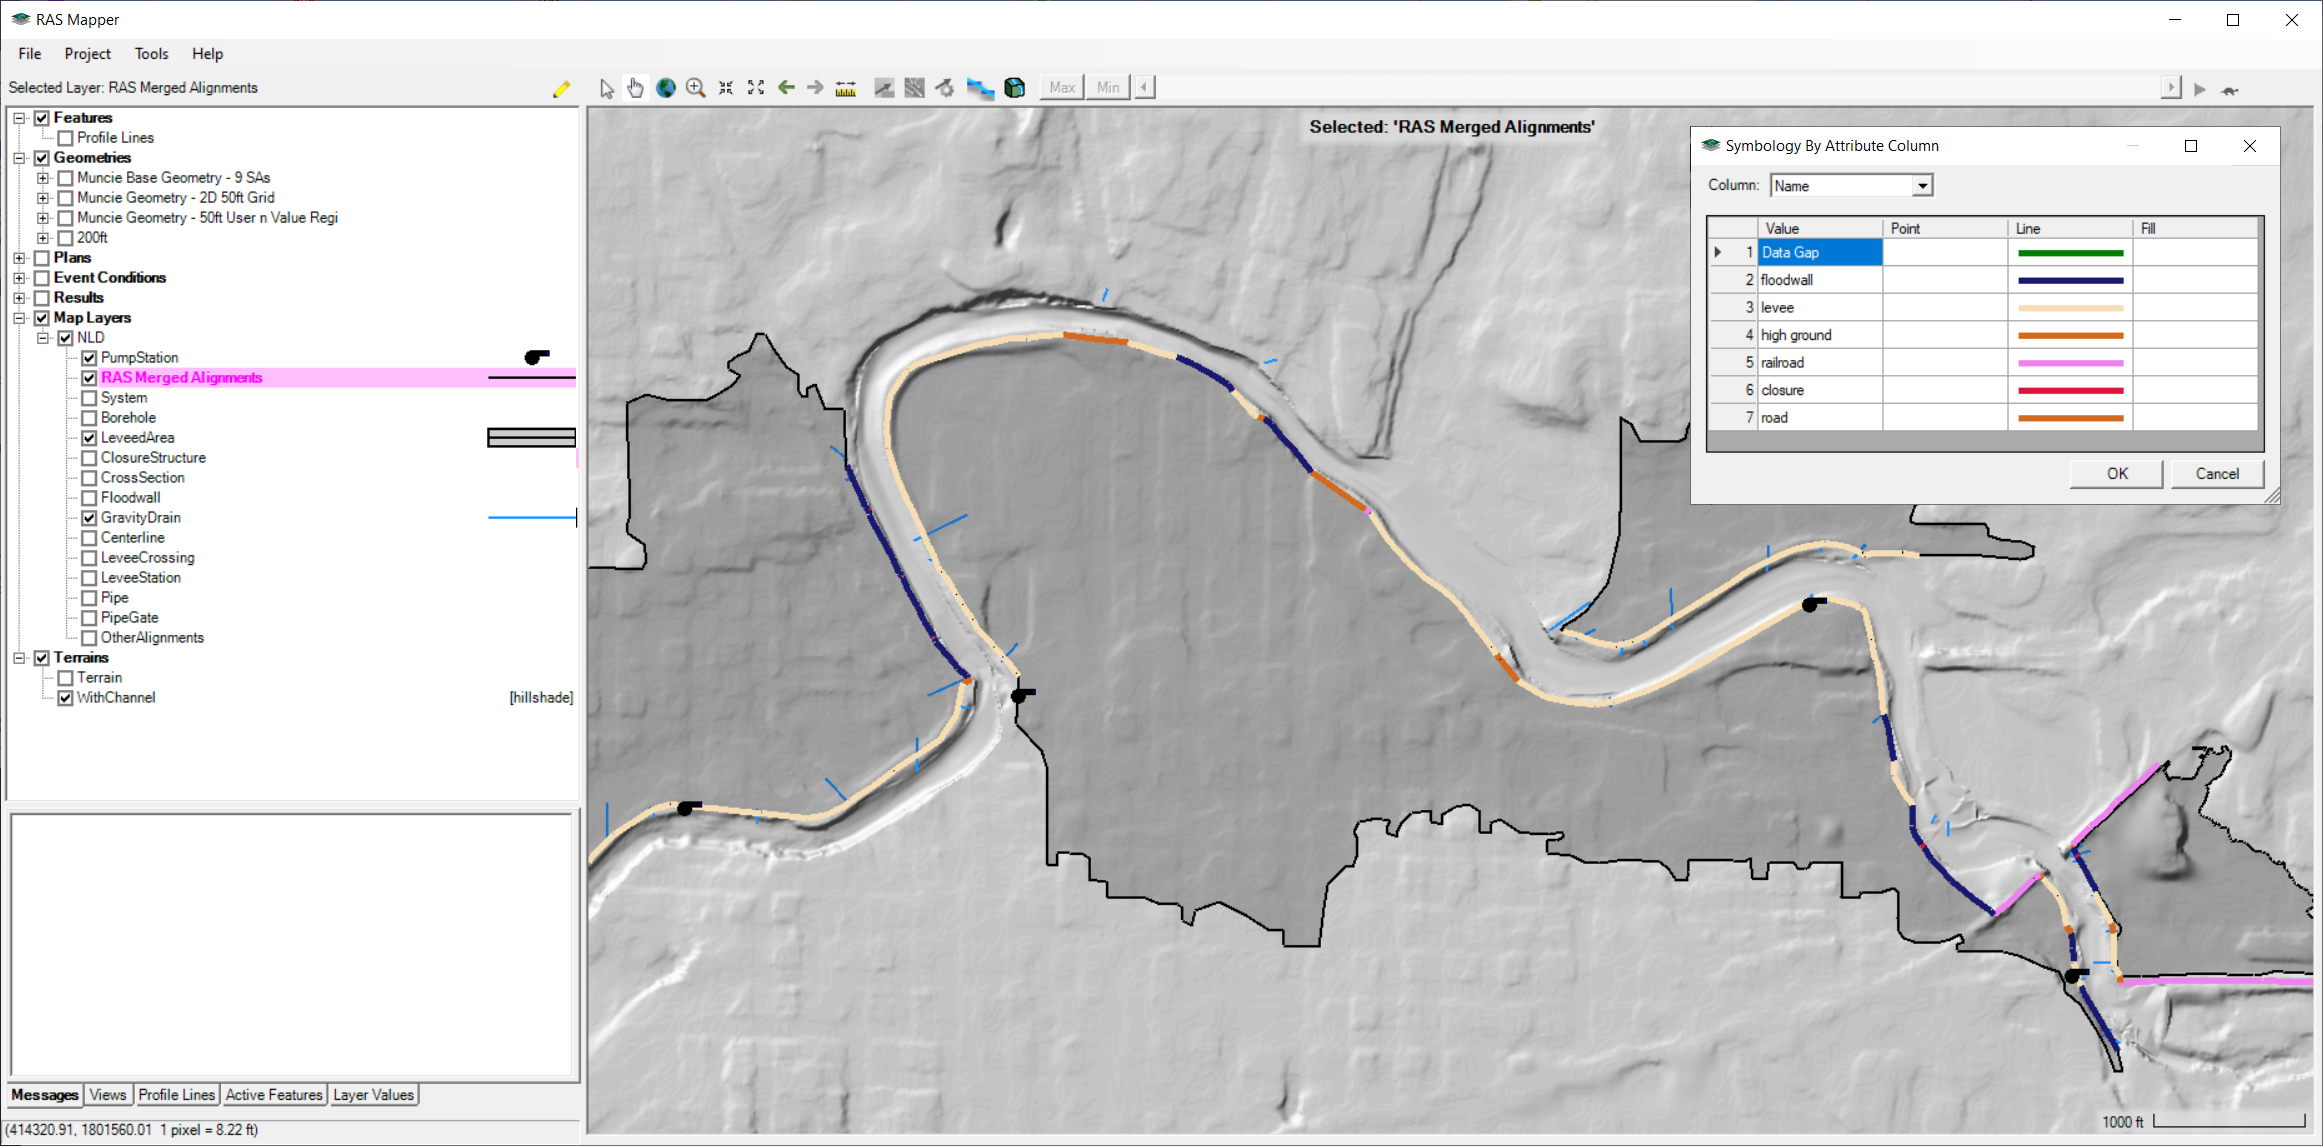
Task: Enable the Floodwall layer checkbox
Action: 89,498
